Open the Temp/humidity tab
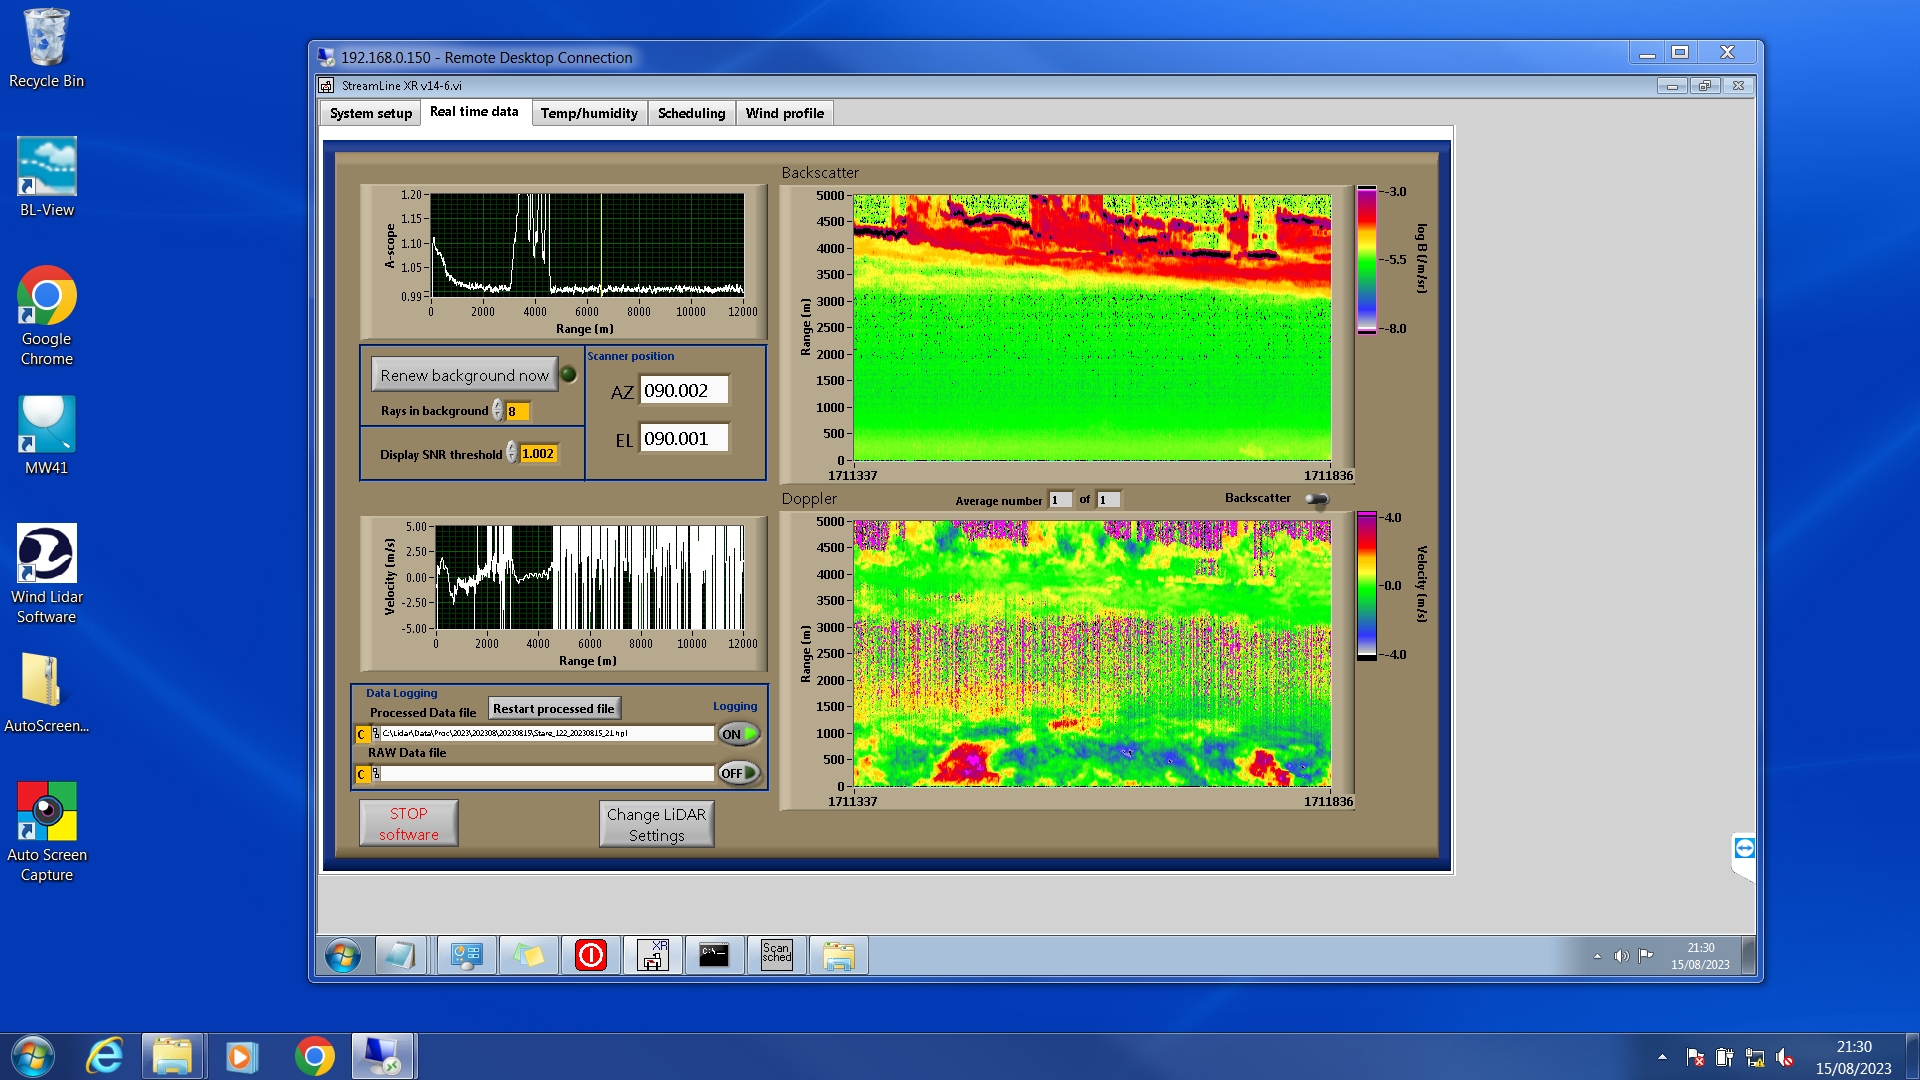Screen dimensions: 1920x1080 click(589, 113)
